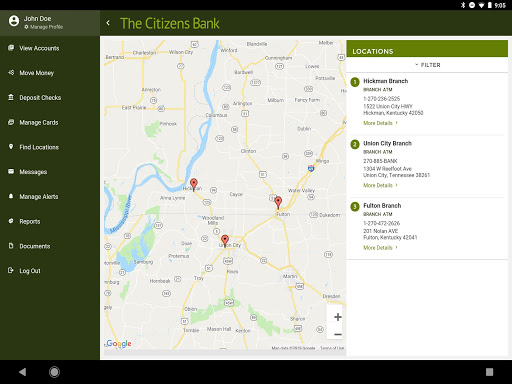Open Deposit Checks from sidebar

pyautogui.click(x=40, y=98)
